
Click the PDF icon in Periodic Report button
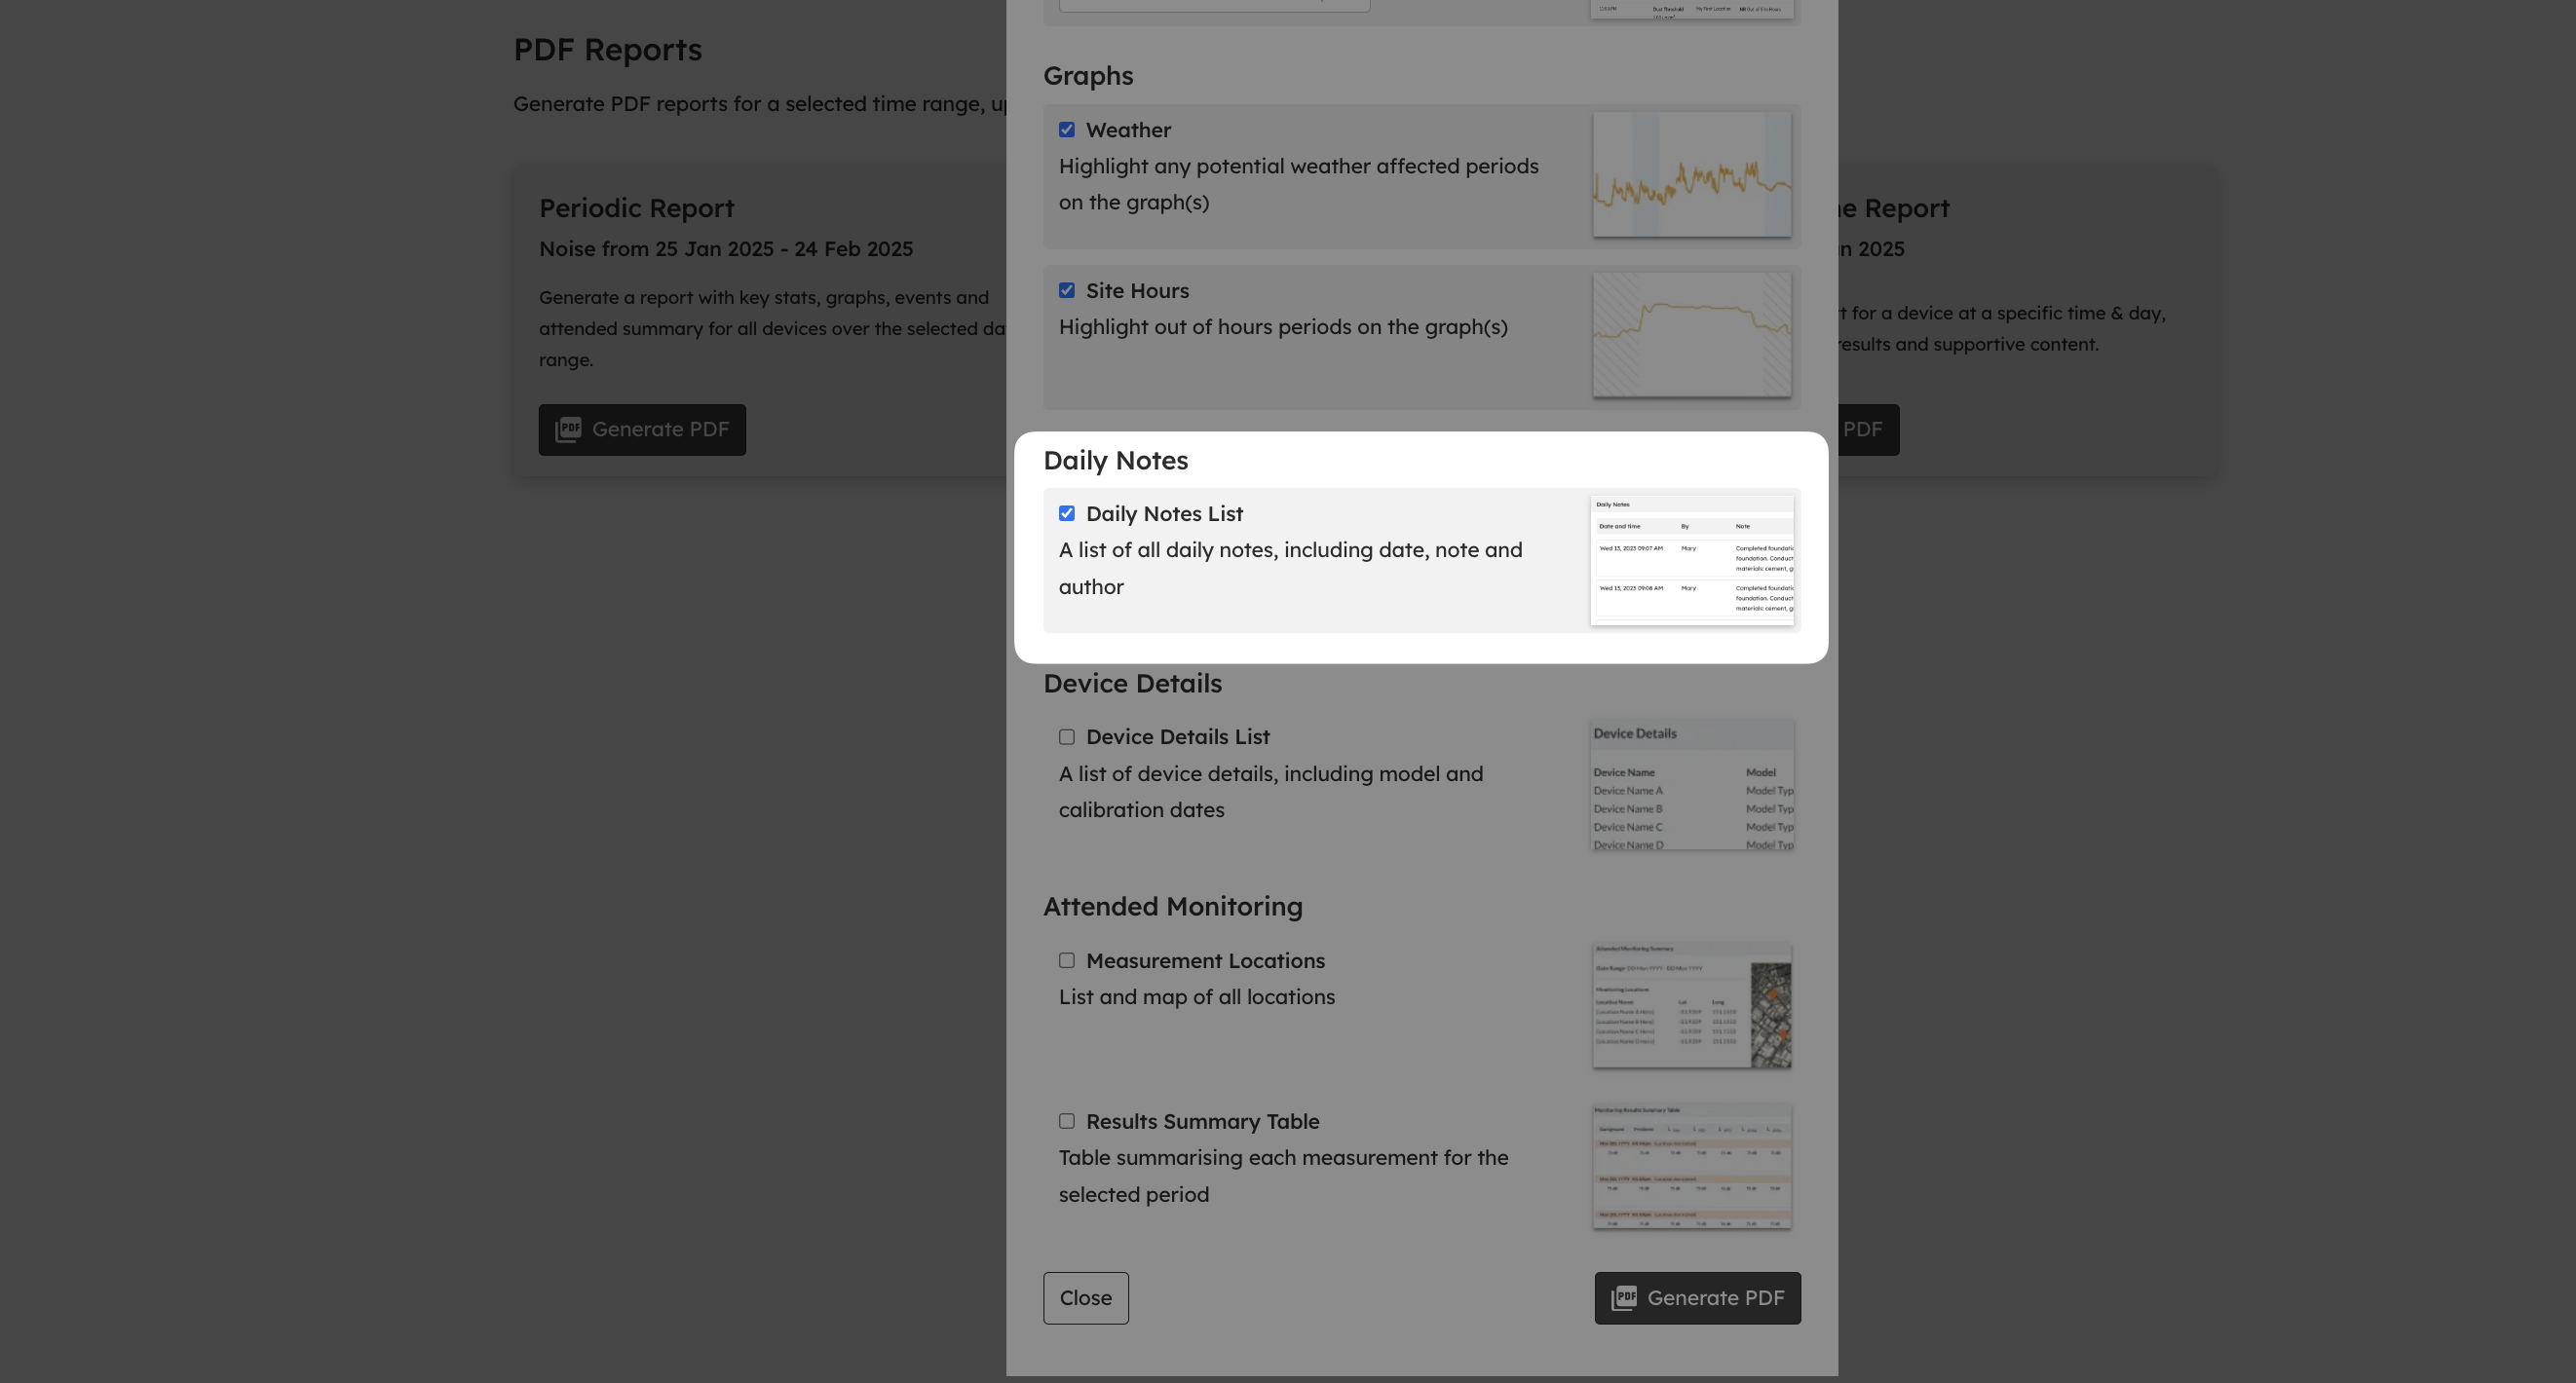click(568, 430)
